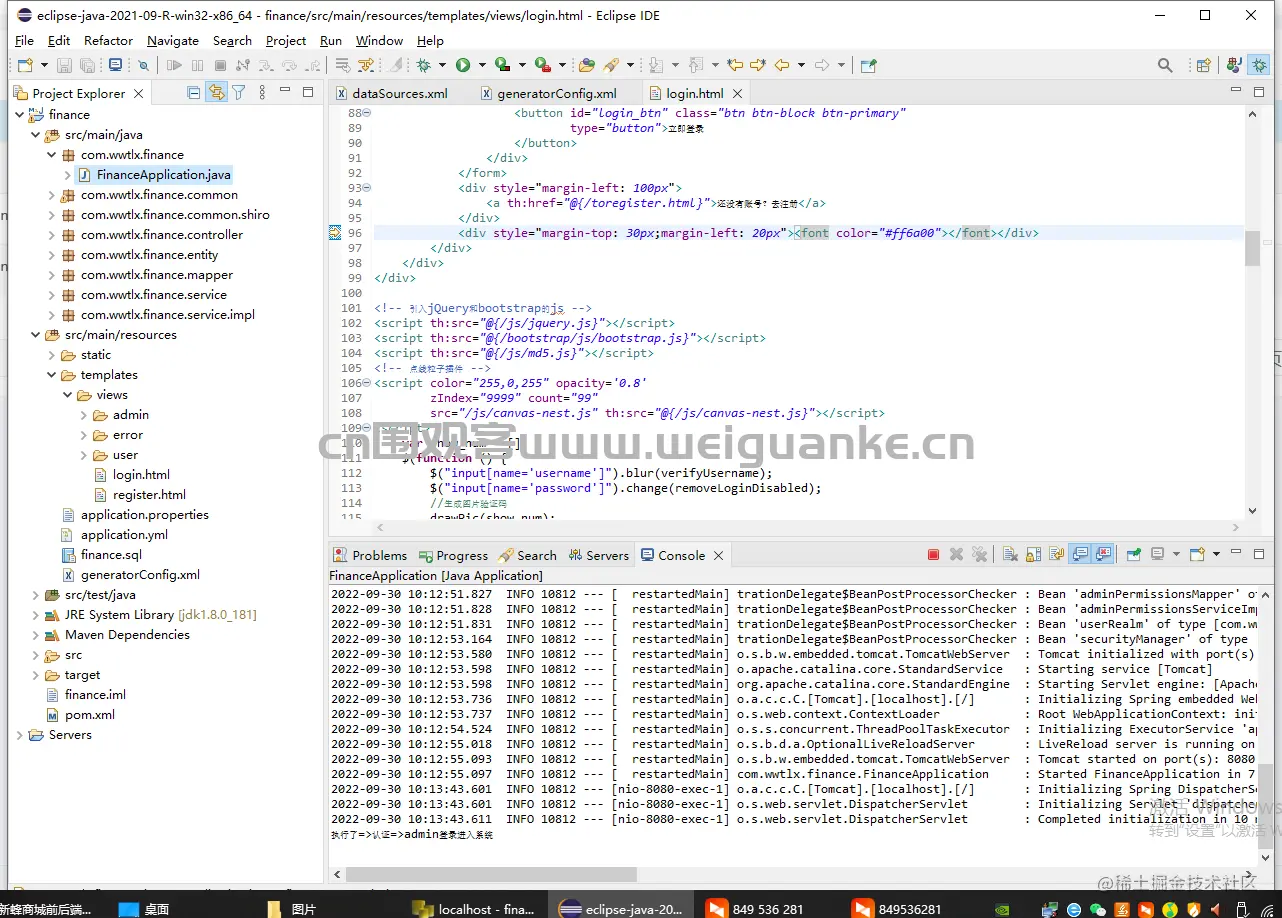Switch to the Servers view tab

click(x=598, y=555)
